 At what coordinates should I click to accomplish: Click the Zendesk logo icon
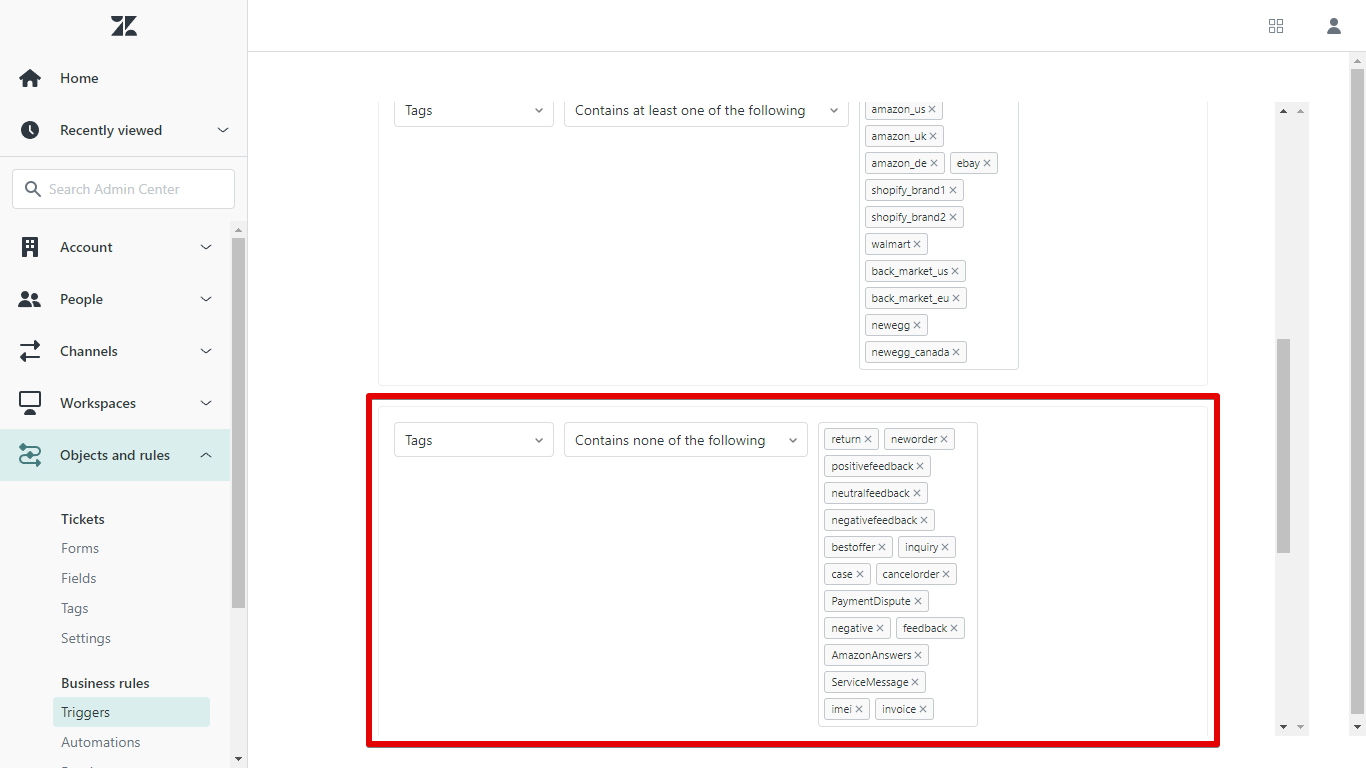coord(124,26)
